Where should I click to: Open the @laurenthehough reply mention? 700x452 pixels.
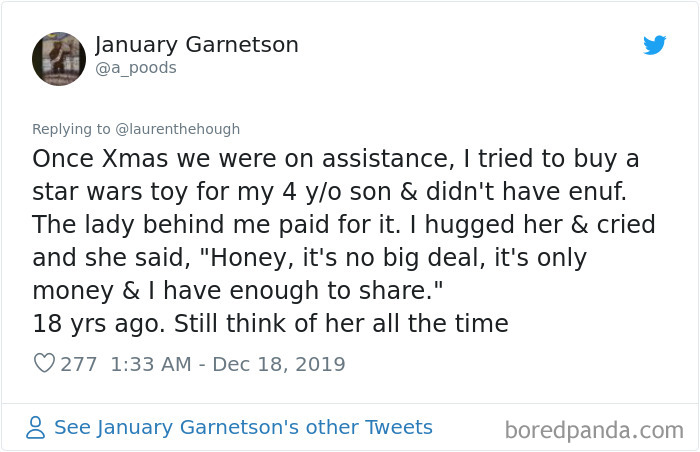177,129
